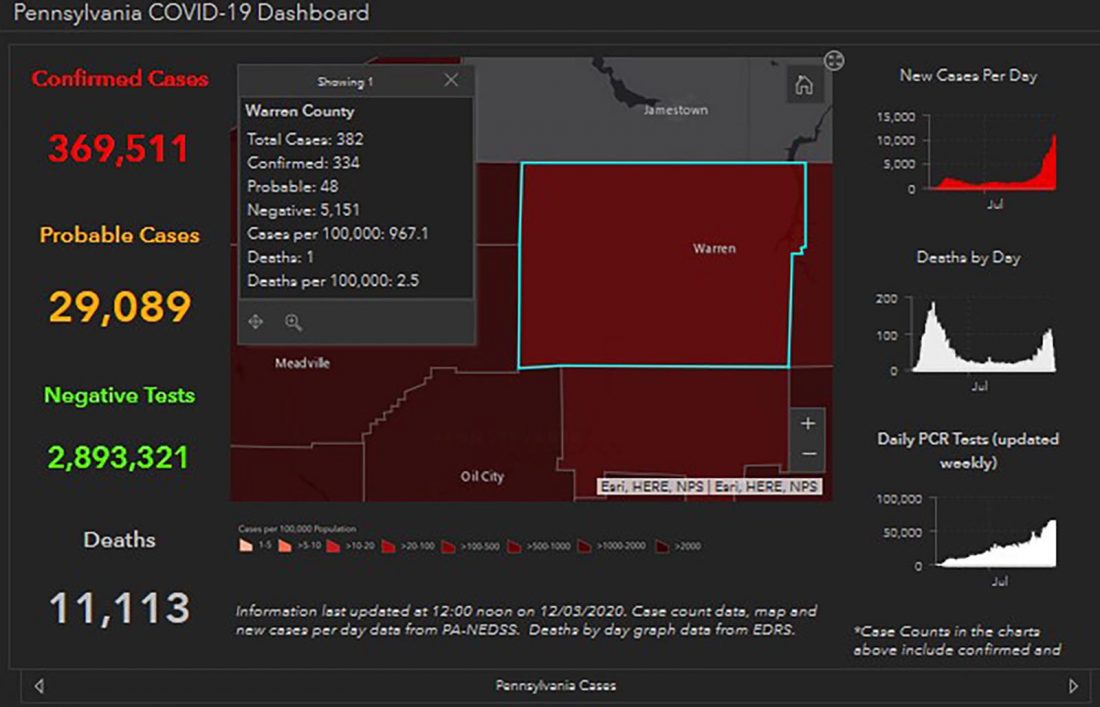Click the zoom-to magnifier in popup
Screen dimensions: 1100x707
coord(293,322)
